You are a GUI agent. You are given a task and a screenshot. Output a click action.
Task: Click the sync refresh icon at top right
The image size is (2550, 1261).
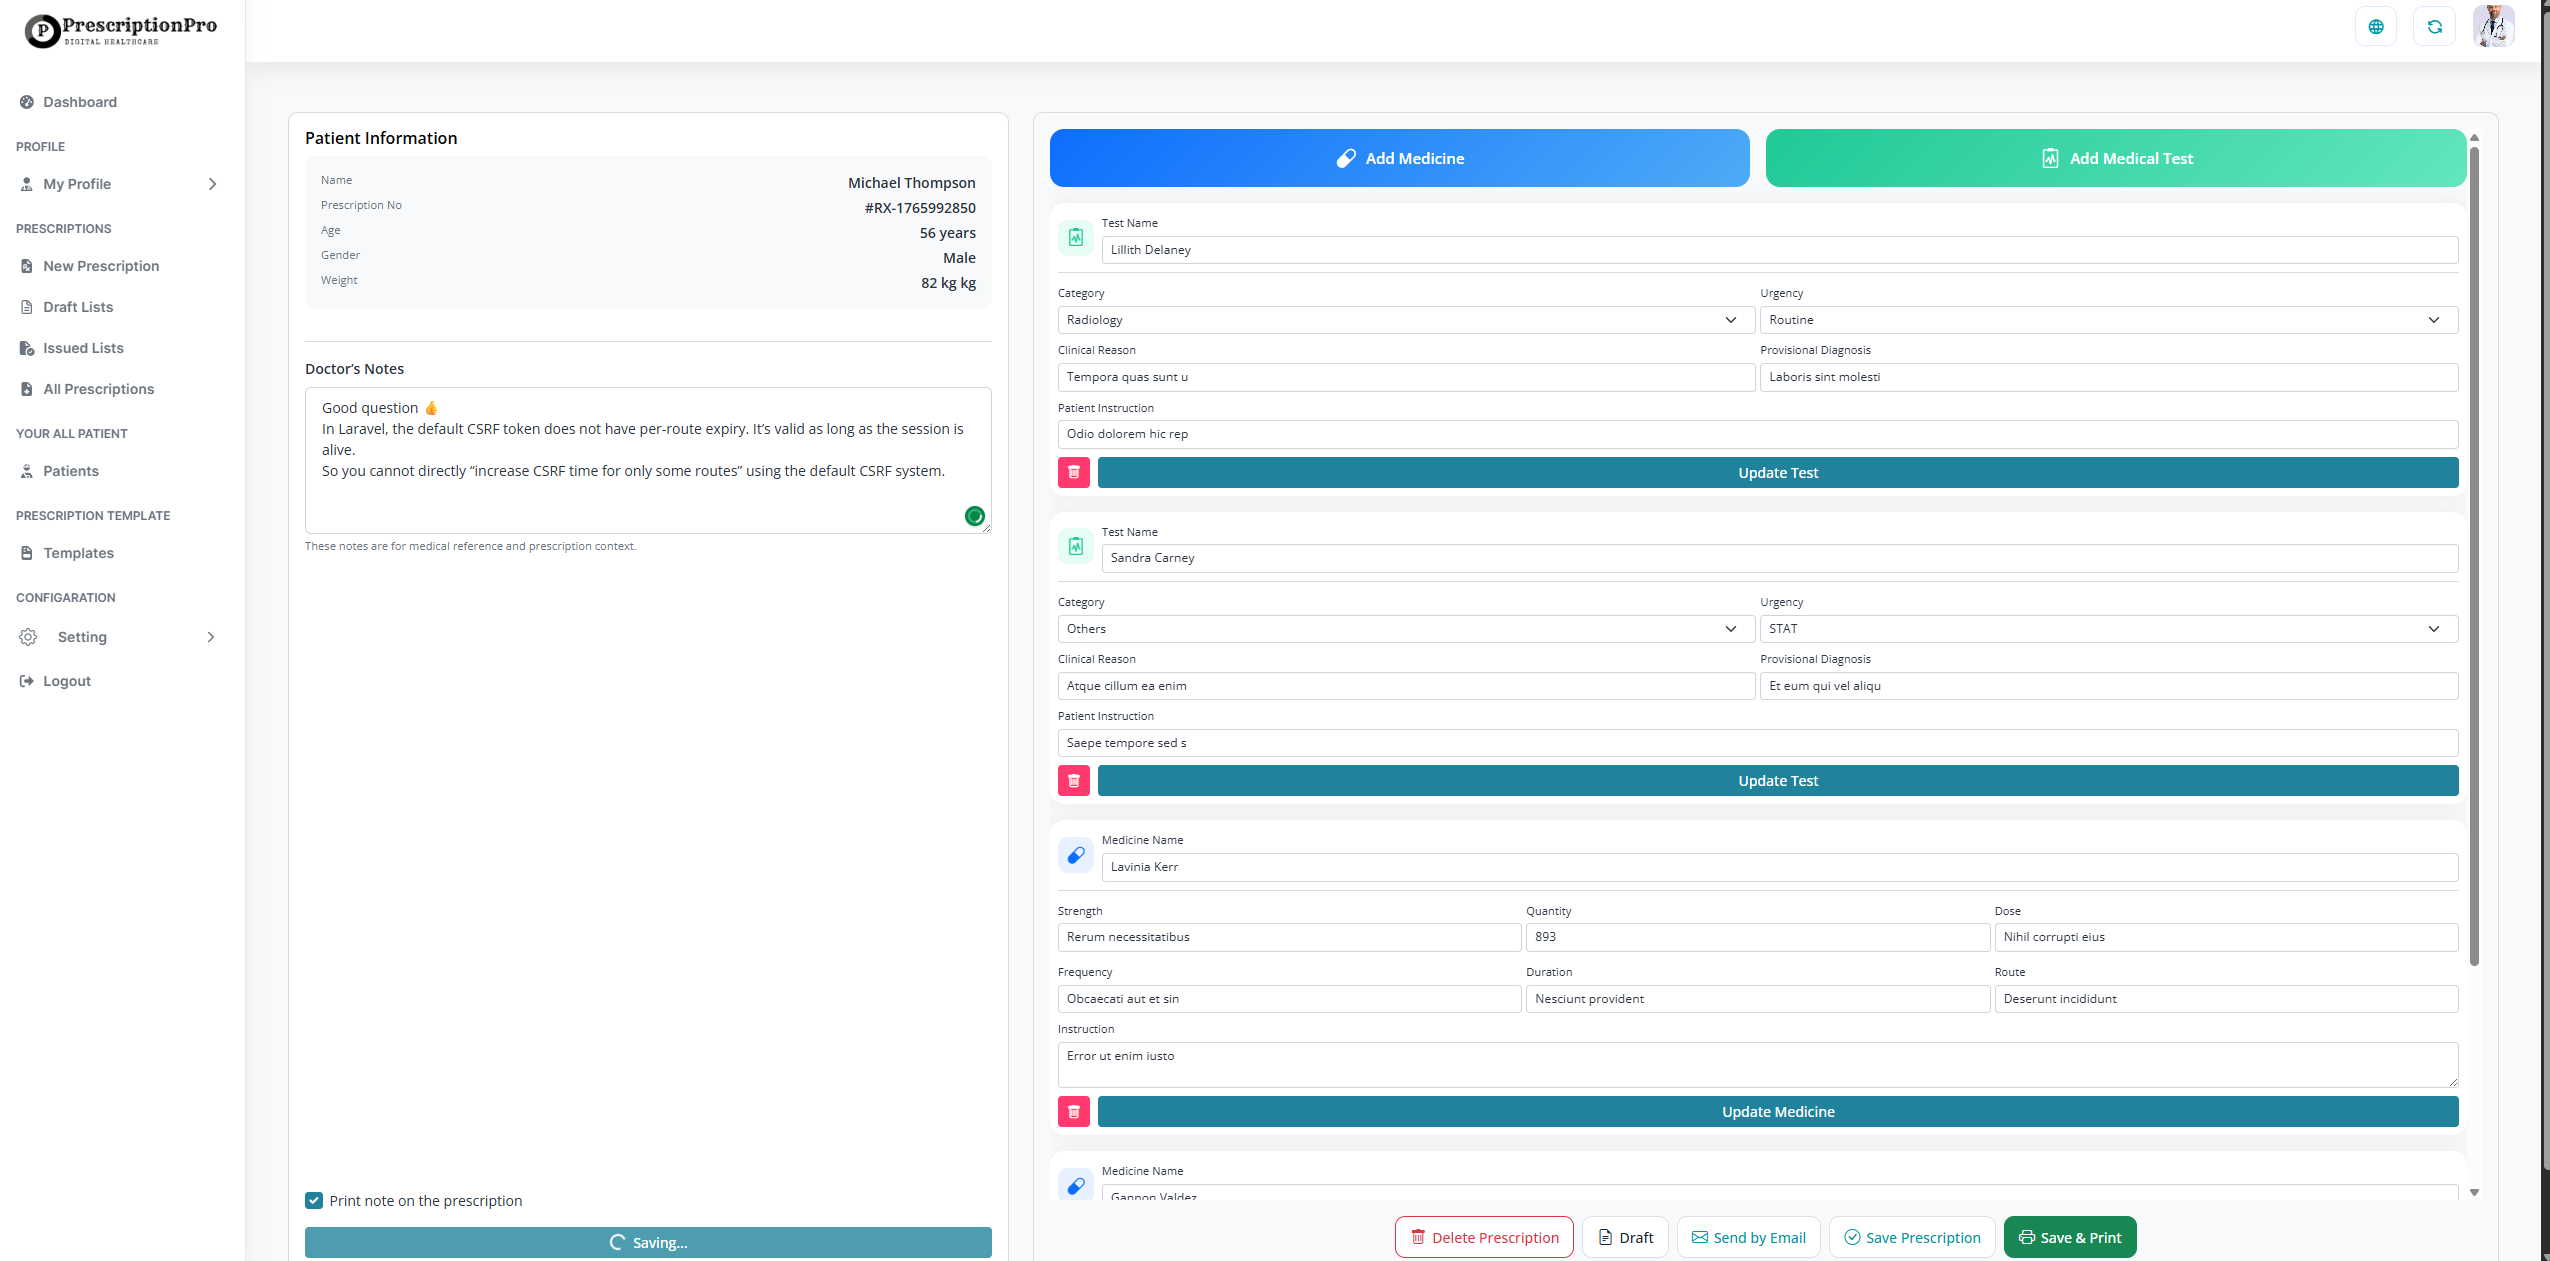2435,26
